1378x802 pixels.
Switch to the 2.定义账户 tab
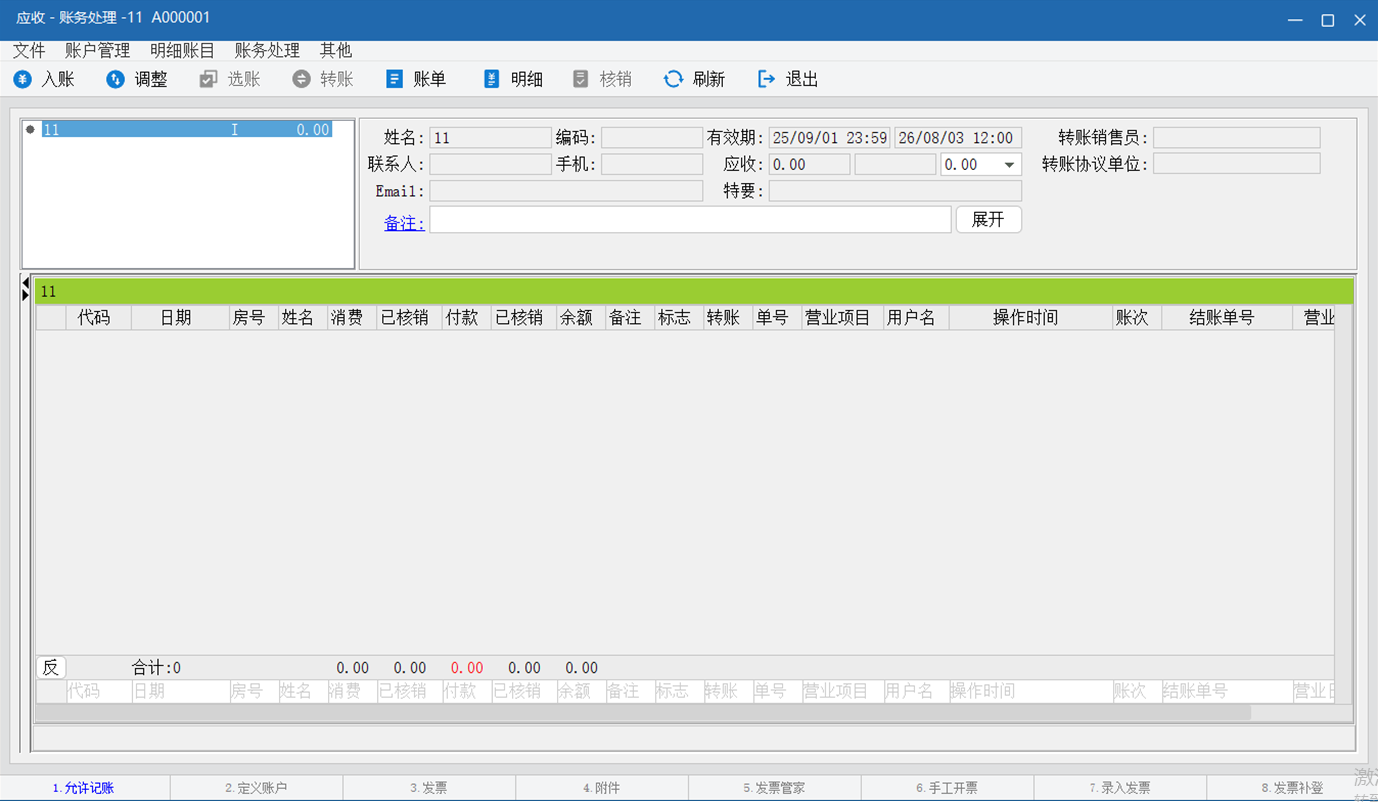pyautogui.click(x=256, y=788)
